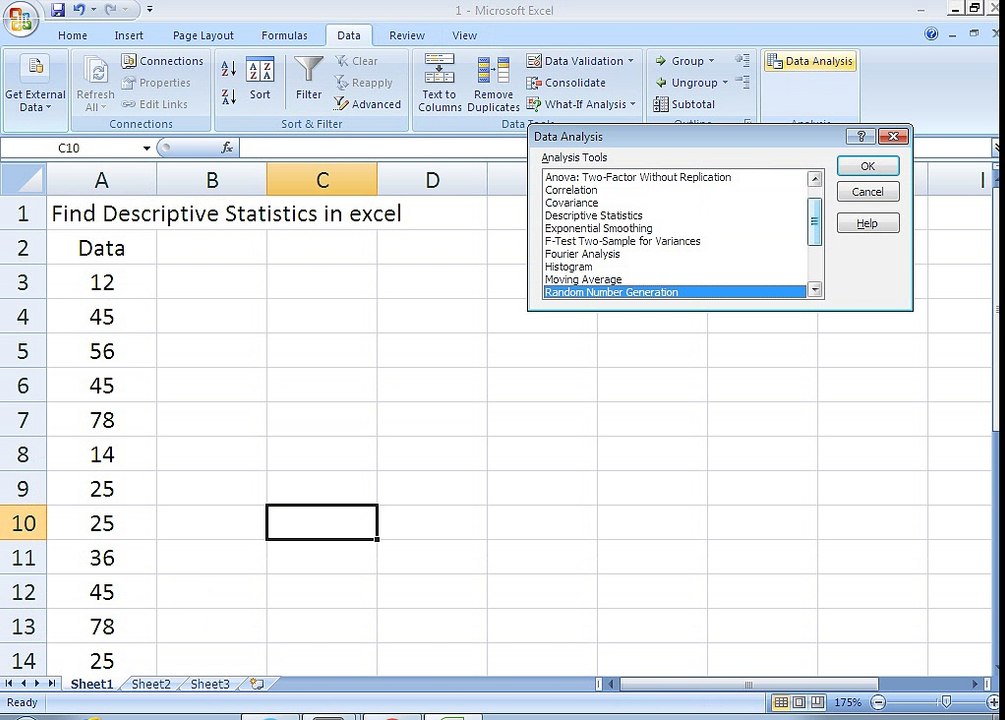
Task: Switch to Formulas tab
Action: pos(285,35)
